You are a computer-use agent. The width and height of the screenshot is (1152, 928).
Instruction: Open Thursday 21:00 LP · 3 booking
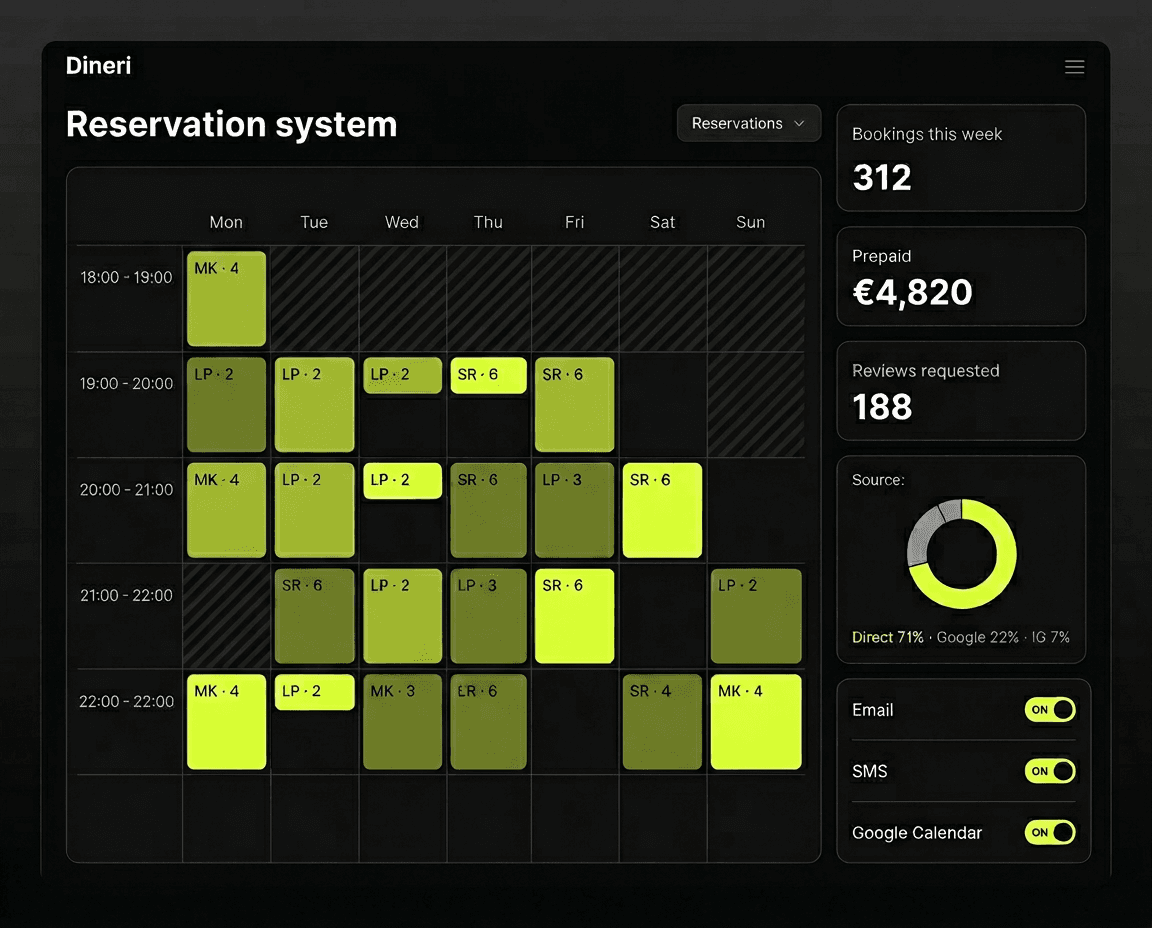(x=489, y=616)
